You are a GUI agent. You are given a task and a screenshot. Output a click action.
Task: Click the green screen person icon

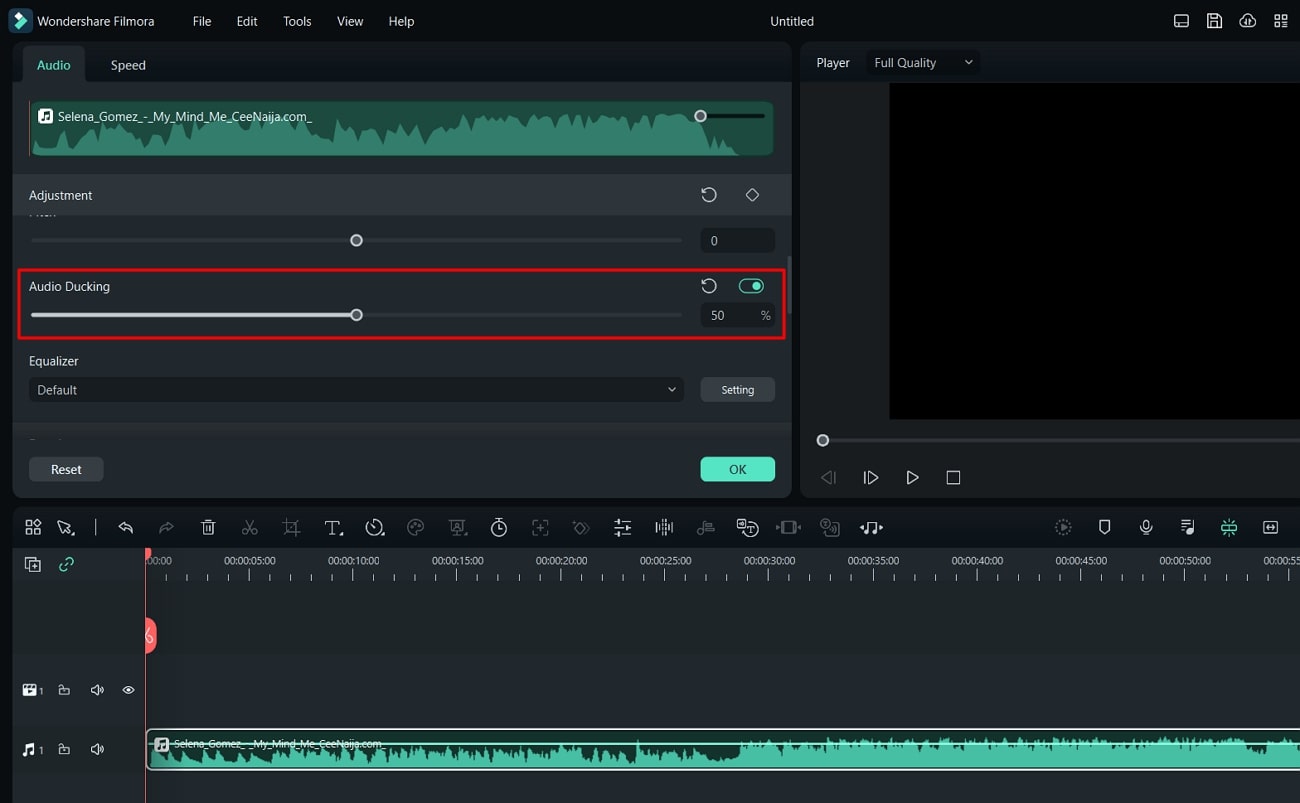(x=458, y=527)
